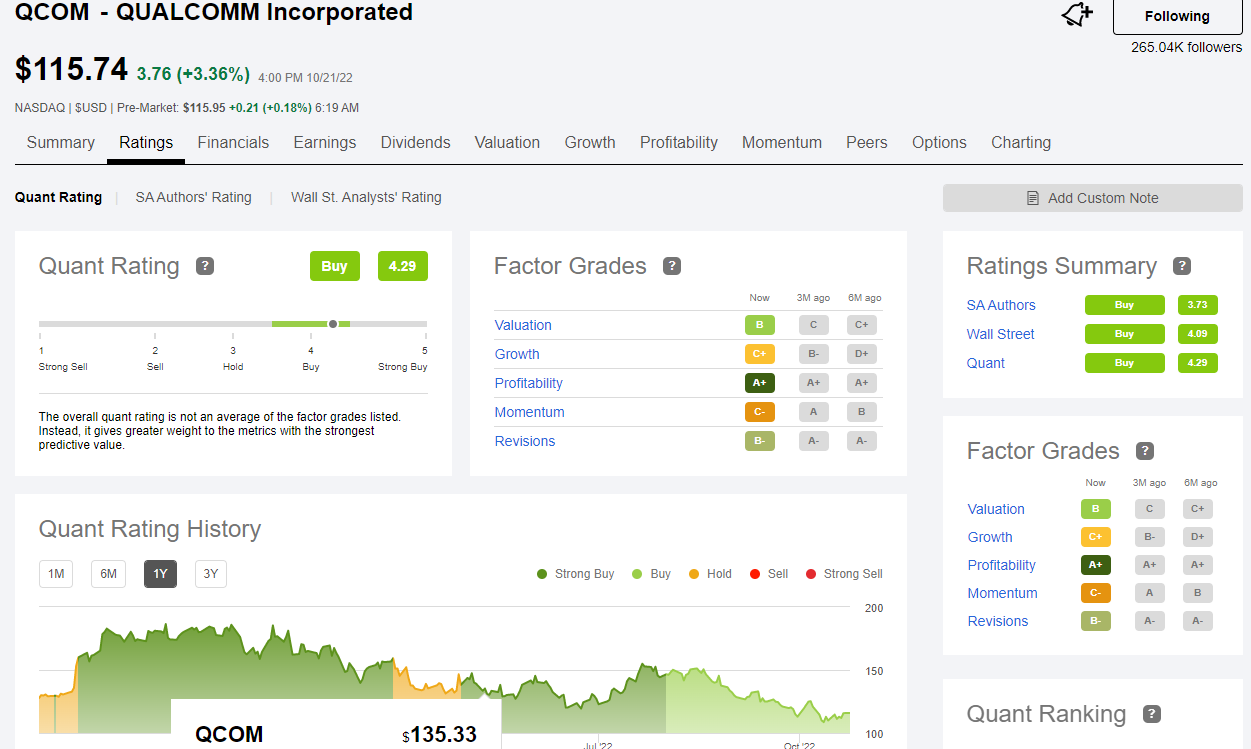Select the Quant Rating sub-tab
The width and height of the screenshot is (1251, 749).
tap(58, 197)
